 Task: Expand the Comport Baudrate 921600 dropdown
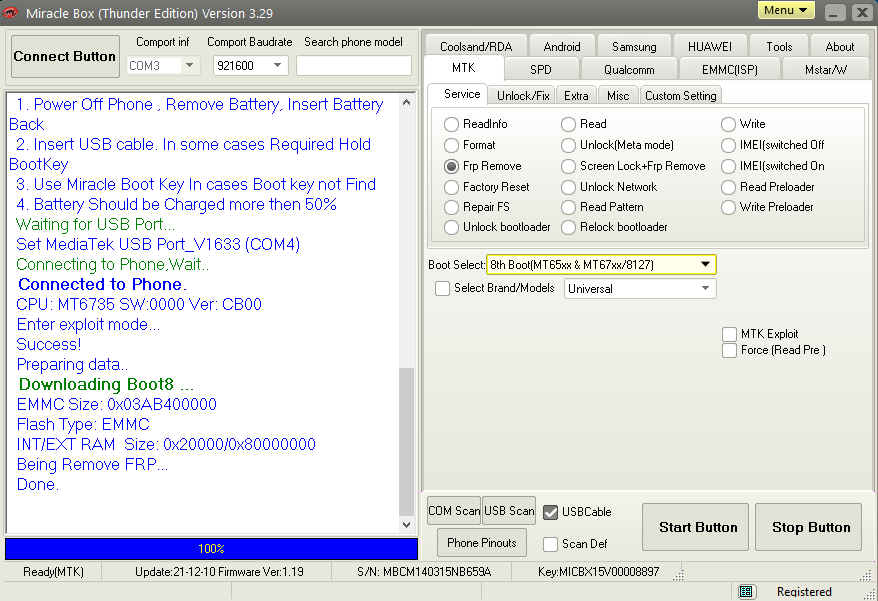click(x=277, y=66)
